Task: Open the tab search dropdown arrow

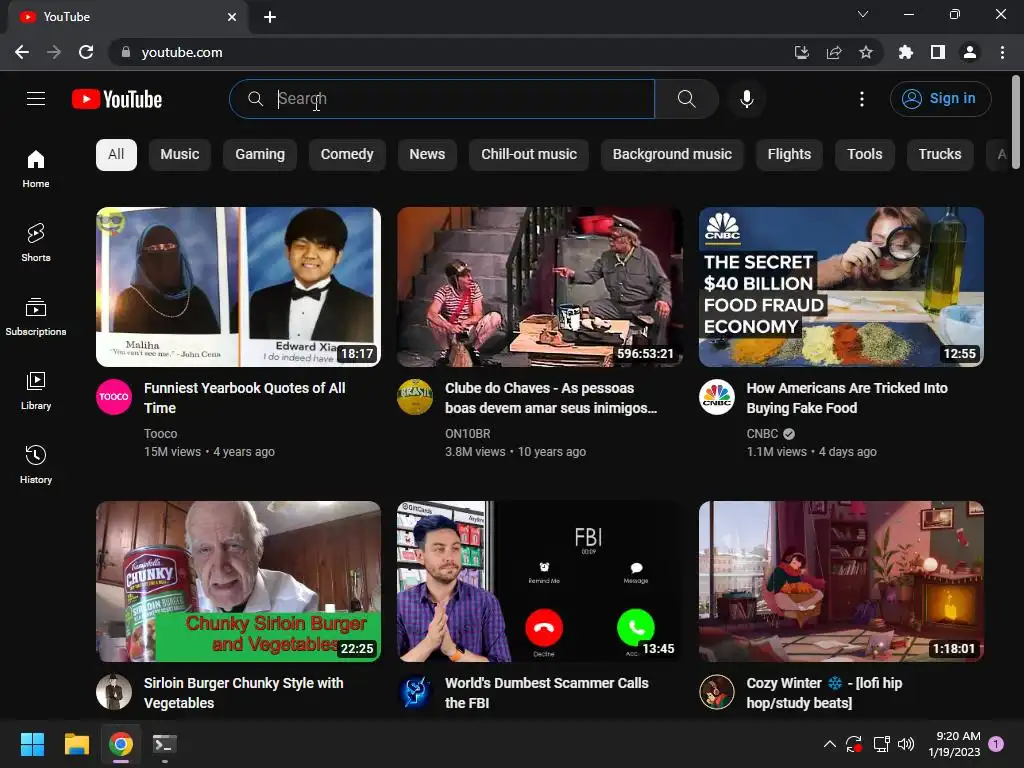Action: 863,14
